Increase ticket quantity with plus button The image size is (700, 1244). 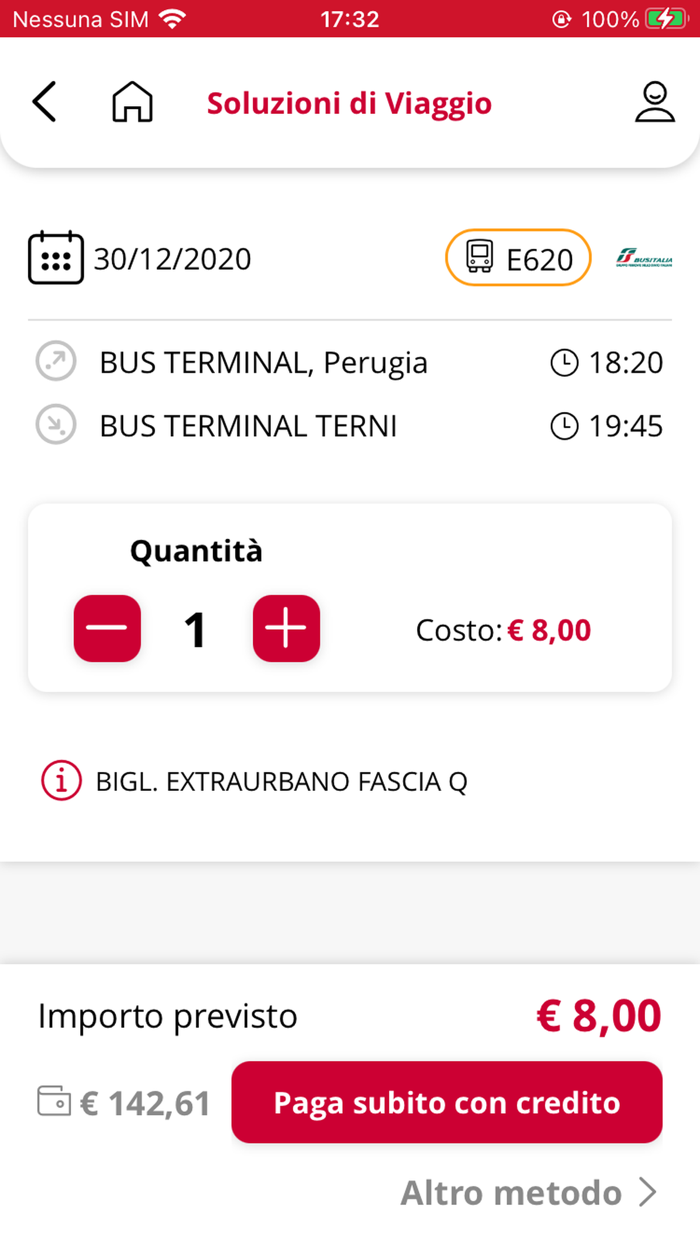(x=286, y=629)
